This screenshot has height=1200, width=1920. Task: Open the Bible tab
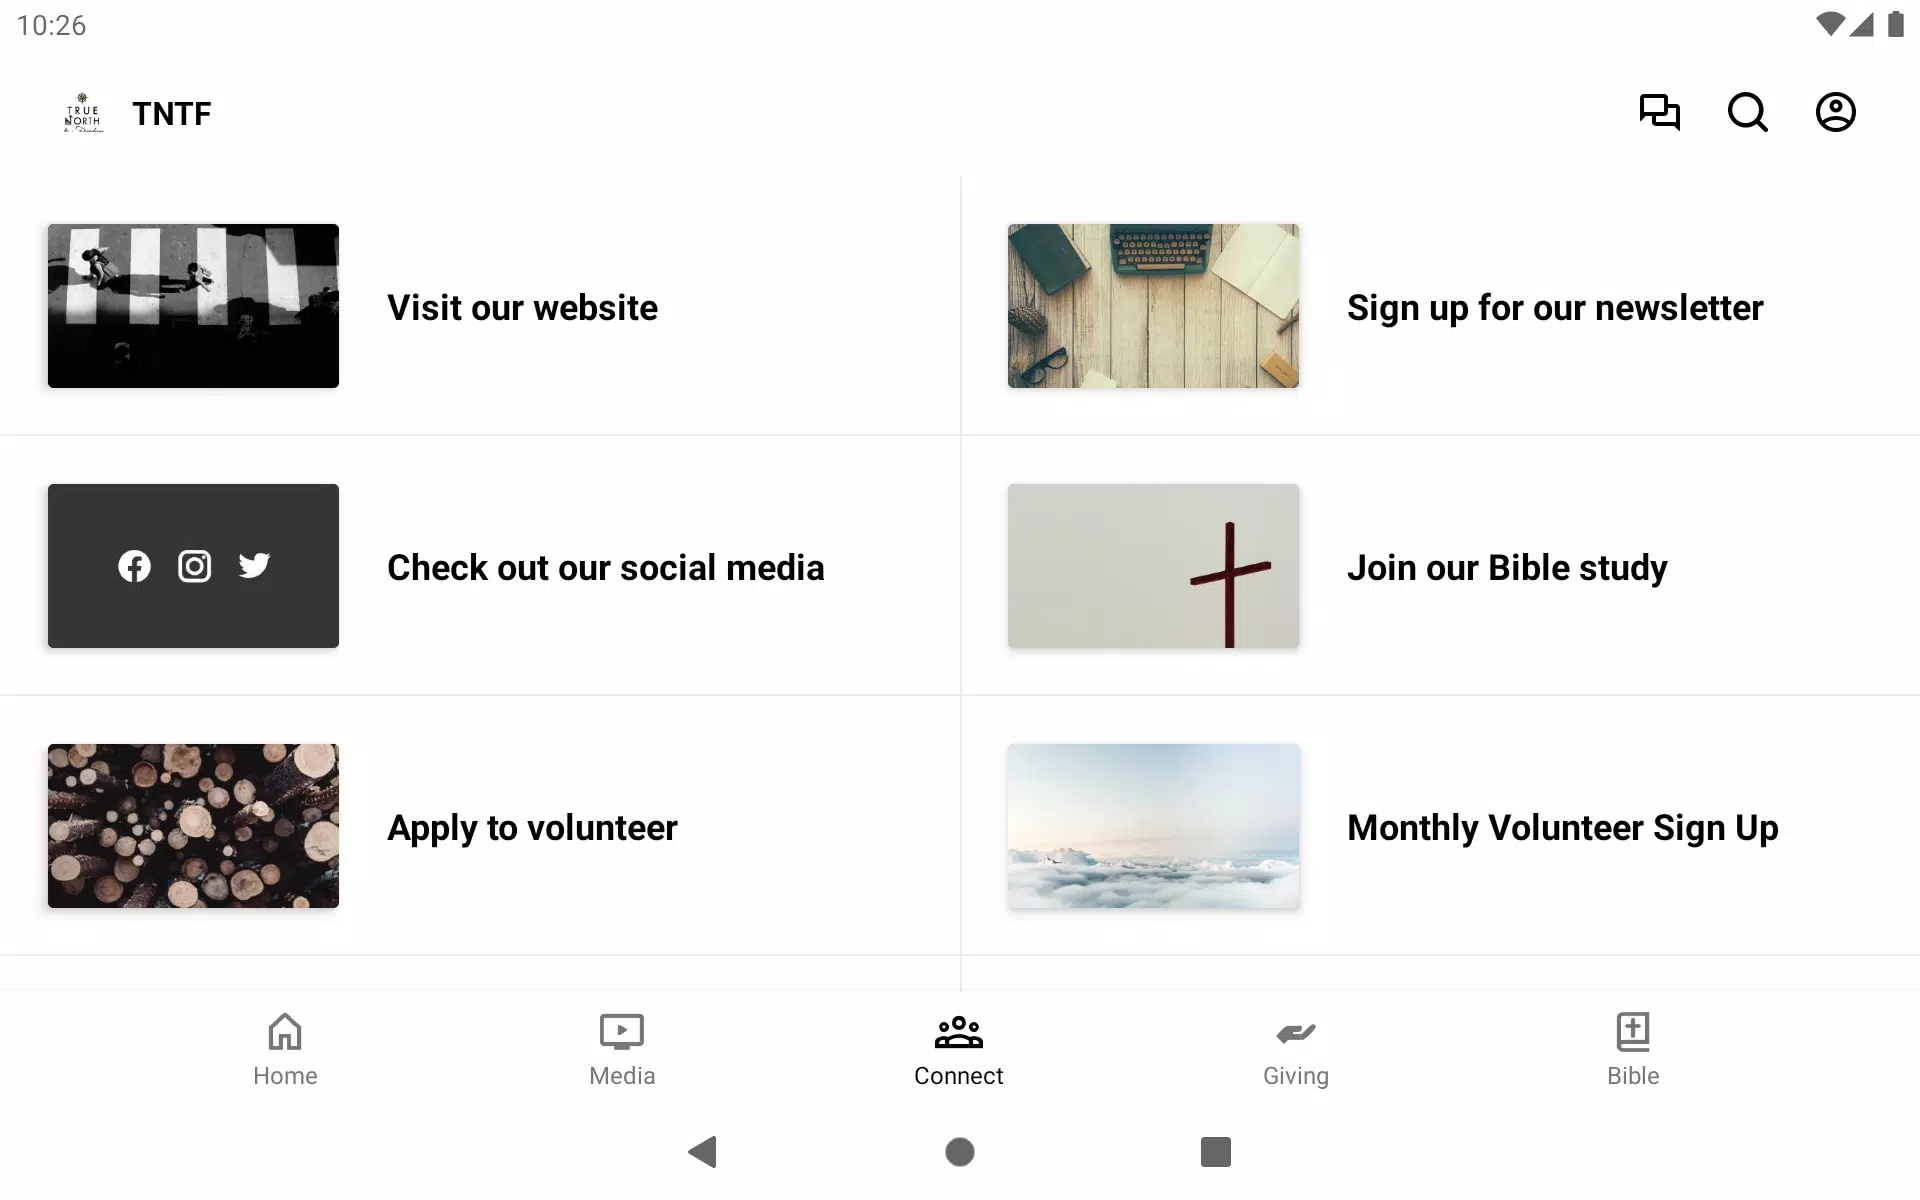(1633, 1050)
